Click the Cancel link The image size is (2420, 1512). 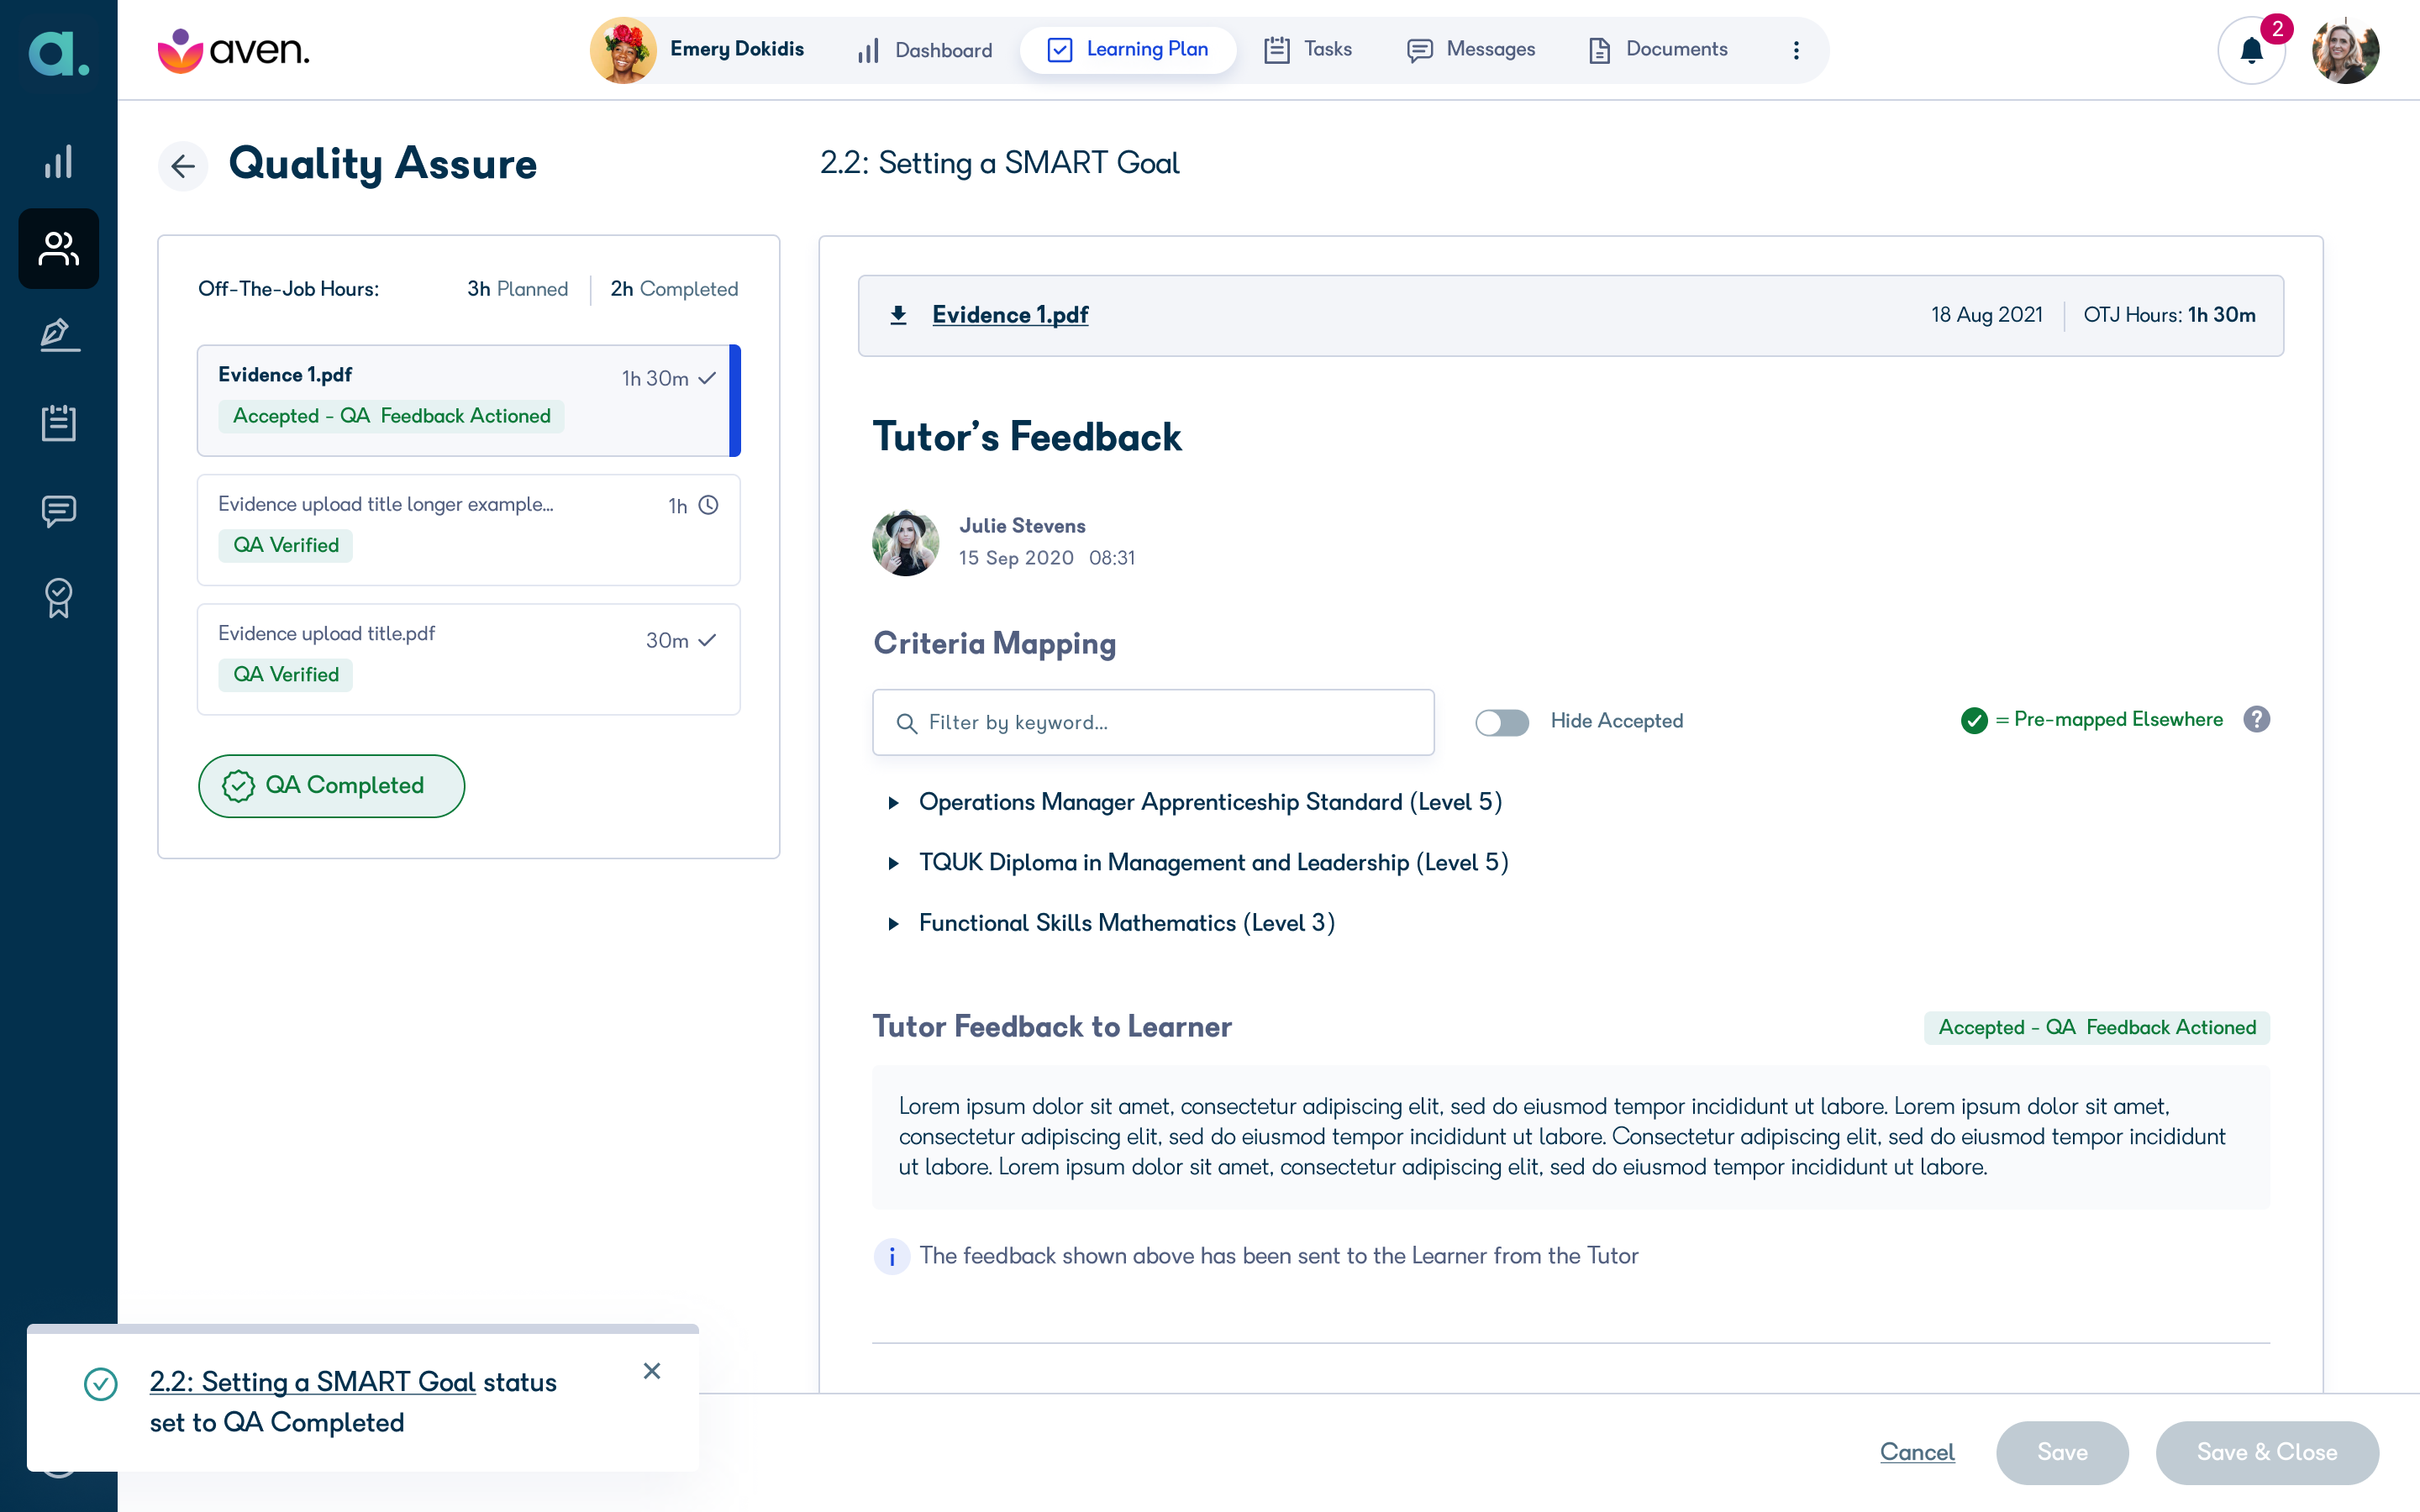pyautogui.click(x=1917, y=1452)
